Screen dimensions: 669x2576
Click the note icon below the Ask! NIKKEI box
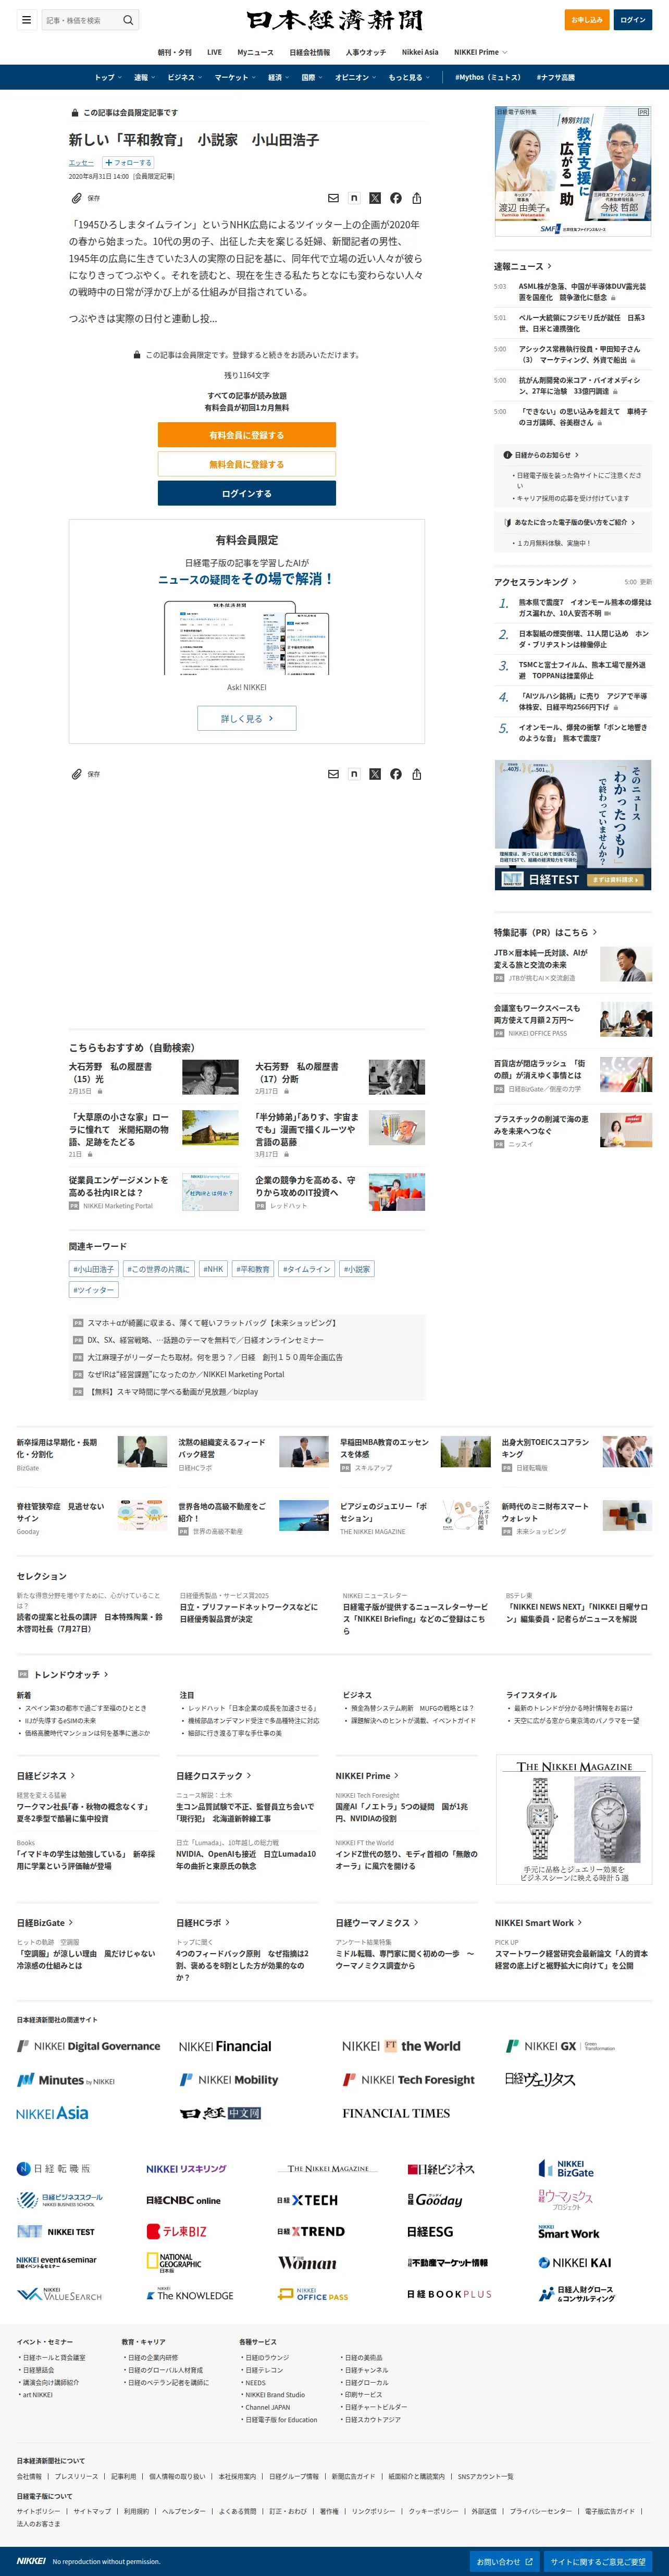point(354,774)
